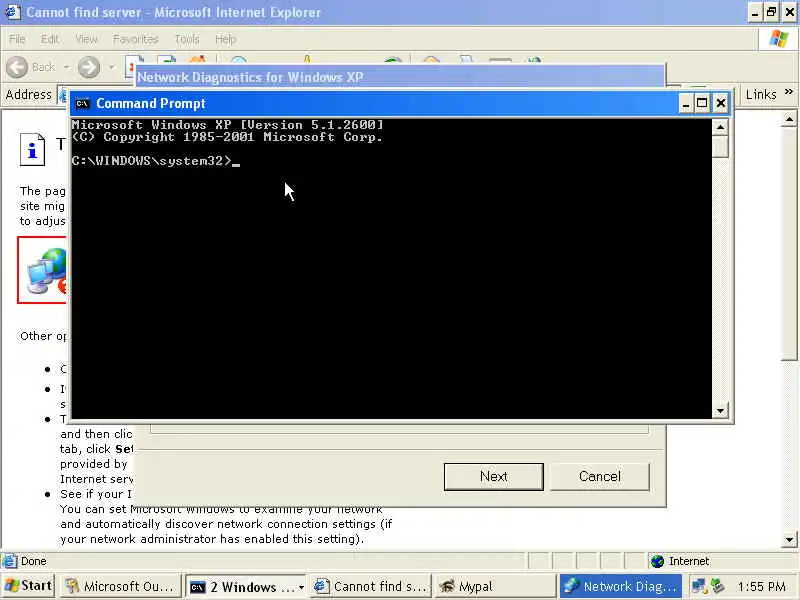Image resolution: width=800 pixels, height=600 pixels.
Task: Click IE page scrollbar up arrow
Action: pos(789,119)
